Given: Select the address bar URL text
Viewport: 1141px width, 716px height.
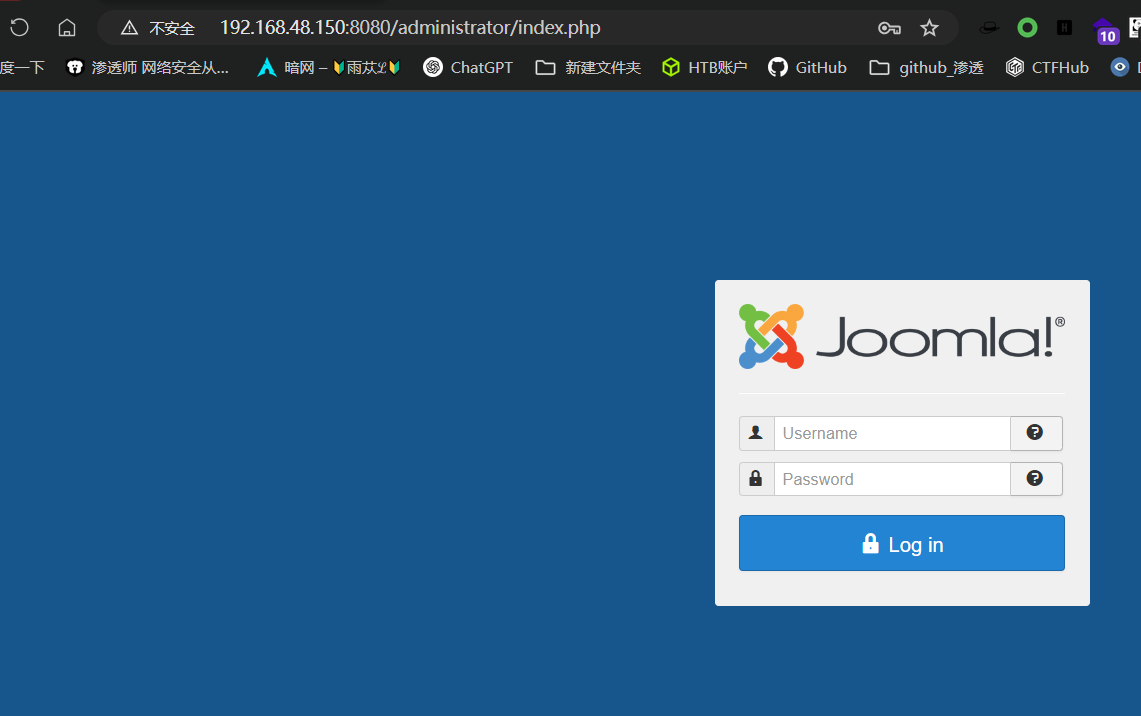Looking at the screenshot, I should point(410,28).
